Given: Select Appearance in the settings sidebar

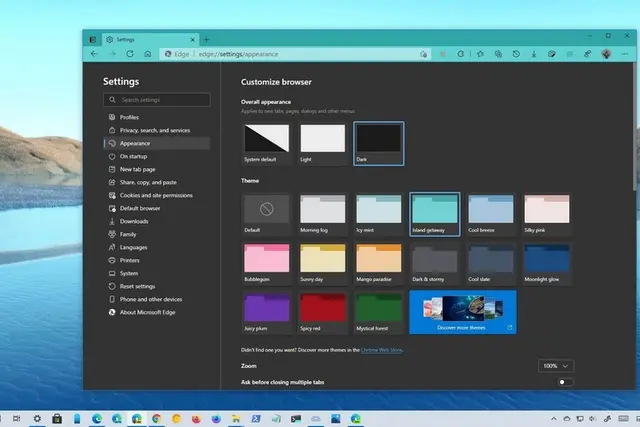Looking at the screenshot, I should pos(157,143).
